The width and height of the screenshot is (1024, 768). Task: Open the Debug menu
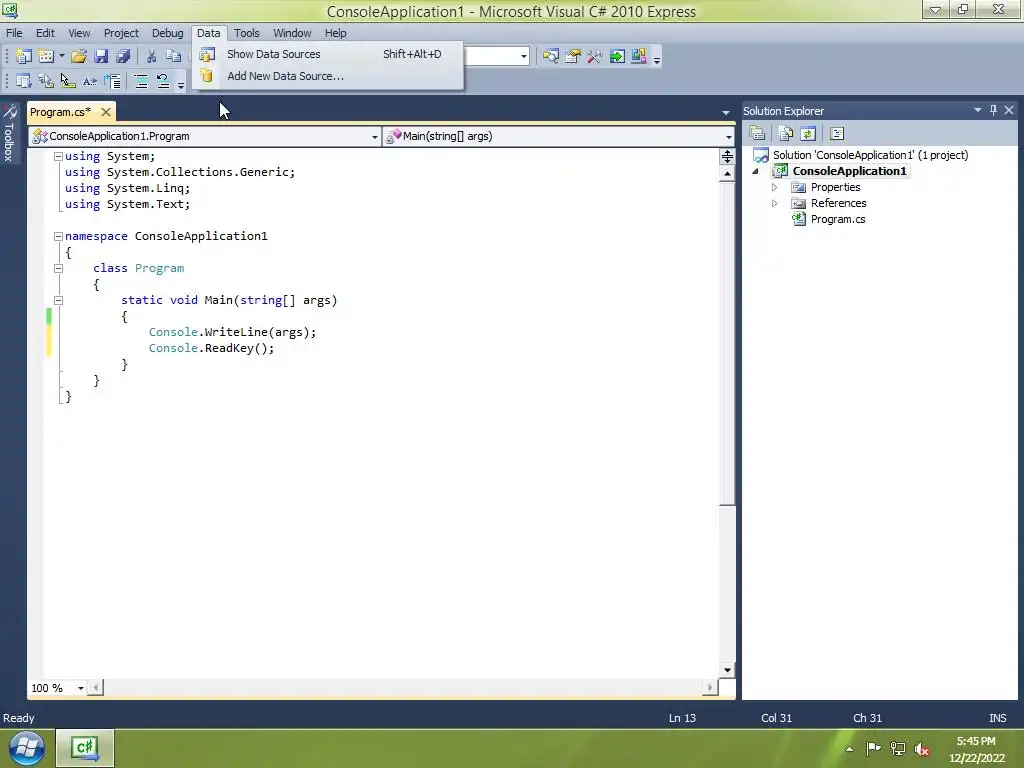click(x=167, y=33)
